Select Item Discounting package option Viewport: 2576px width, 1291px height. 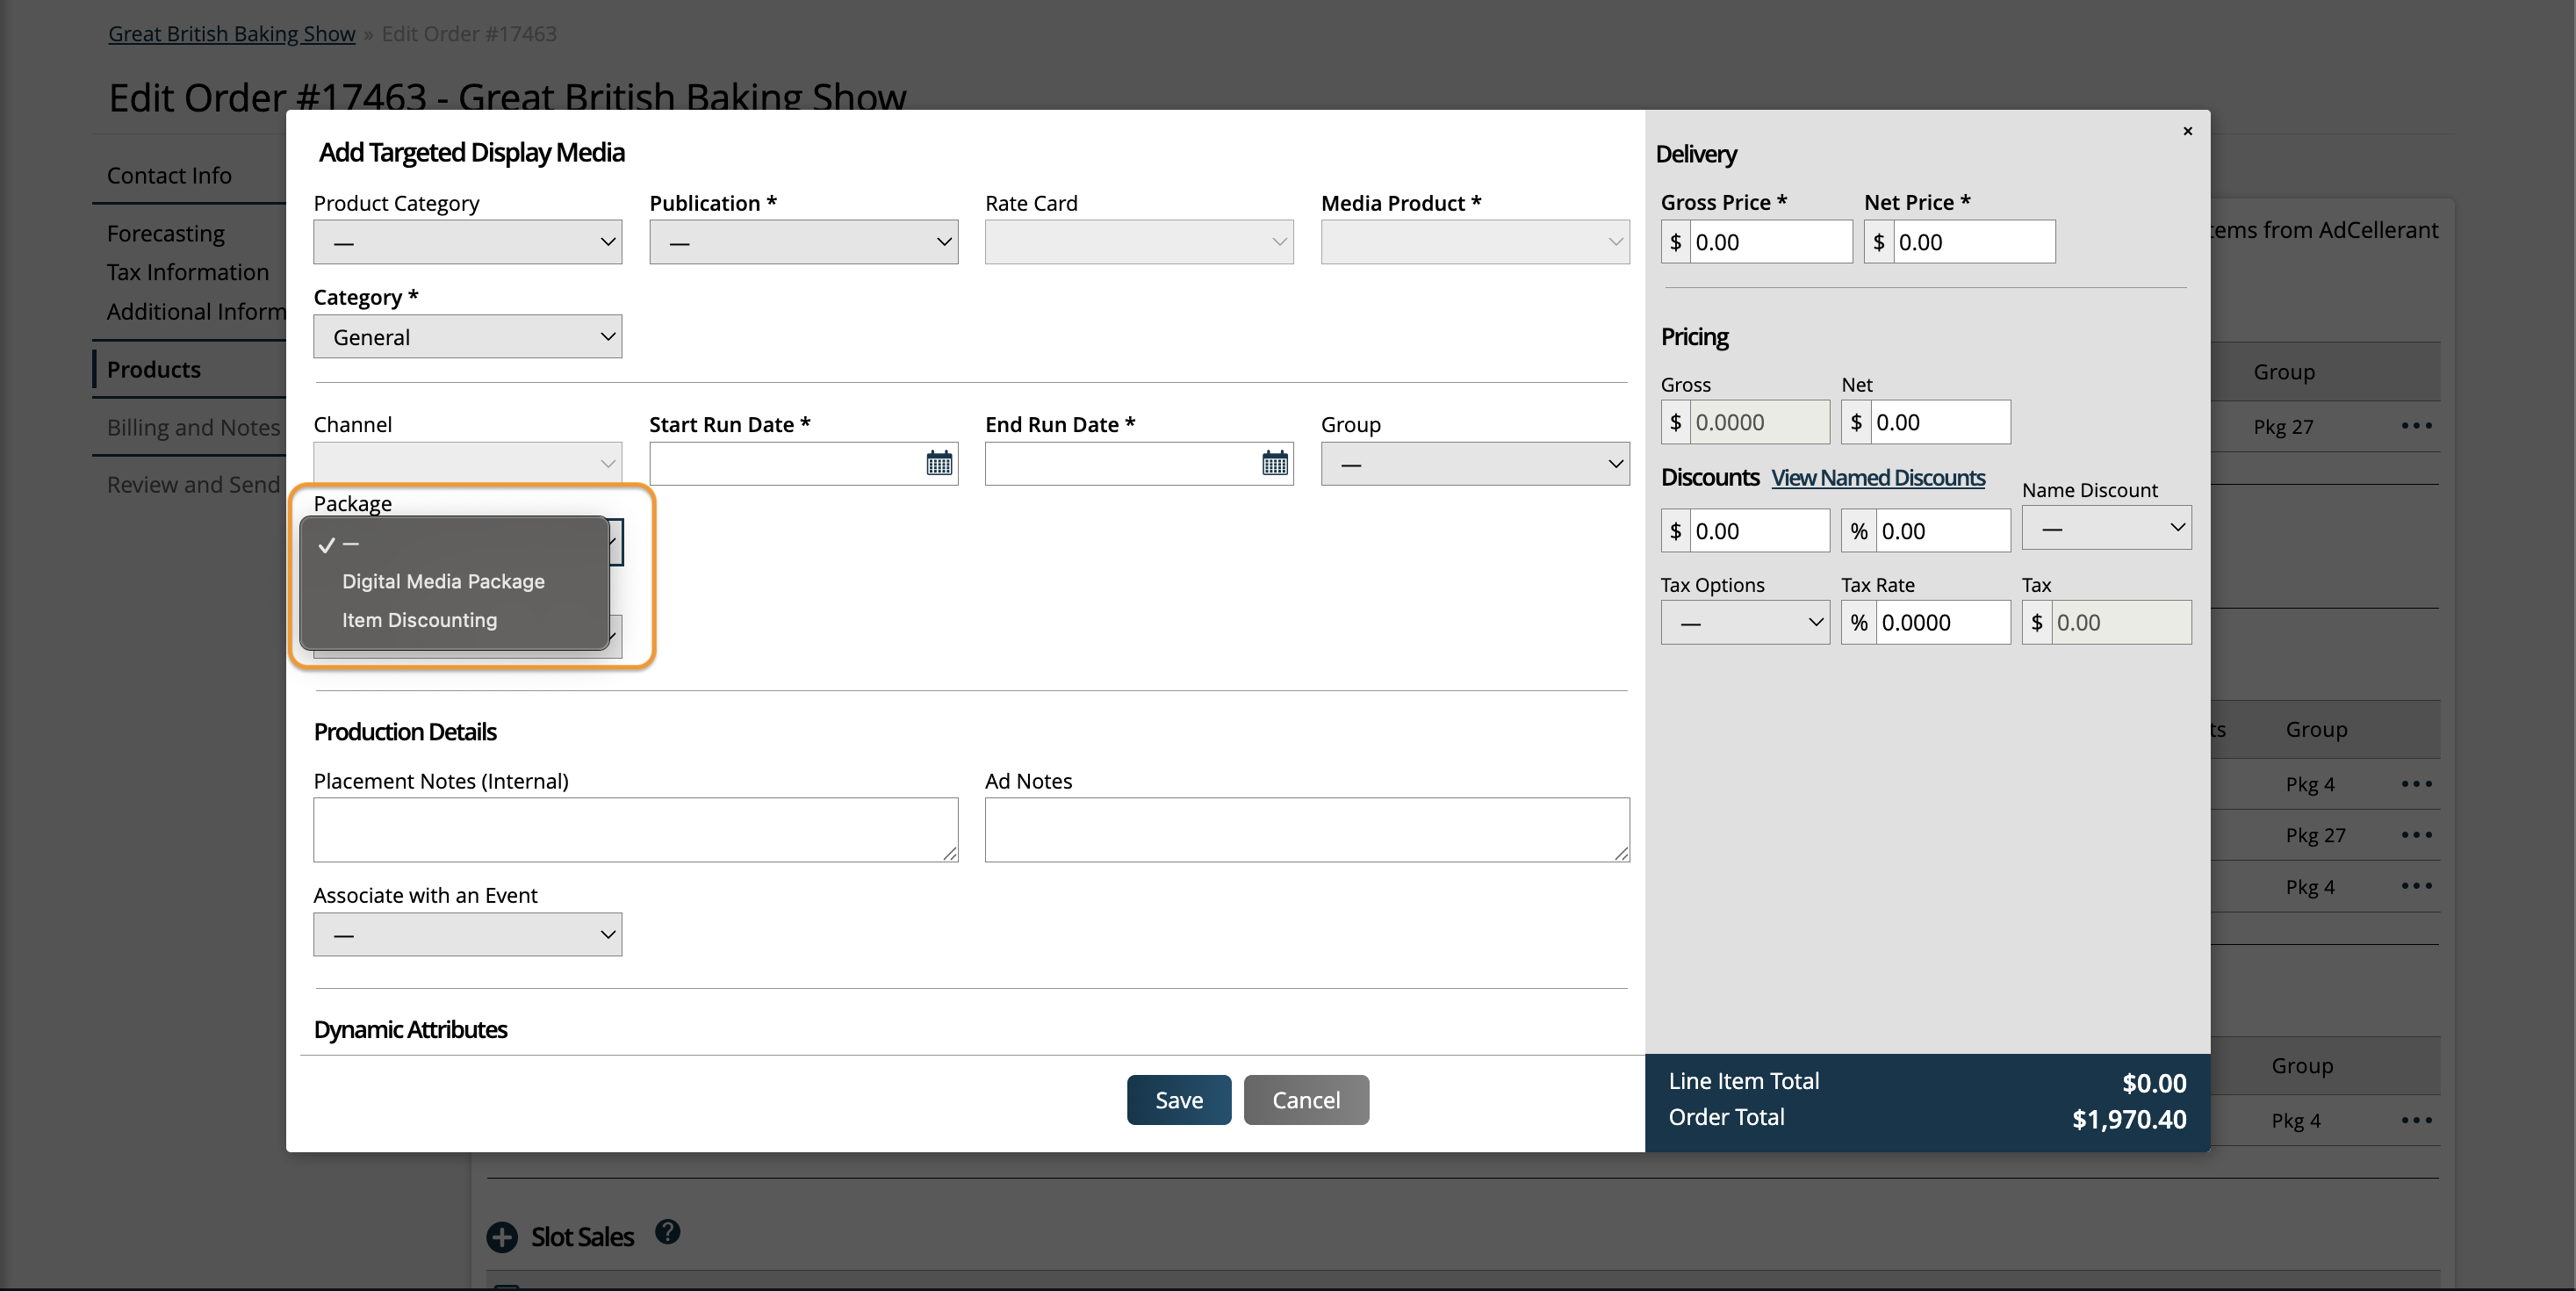419,620
